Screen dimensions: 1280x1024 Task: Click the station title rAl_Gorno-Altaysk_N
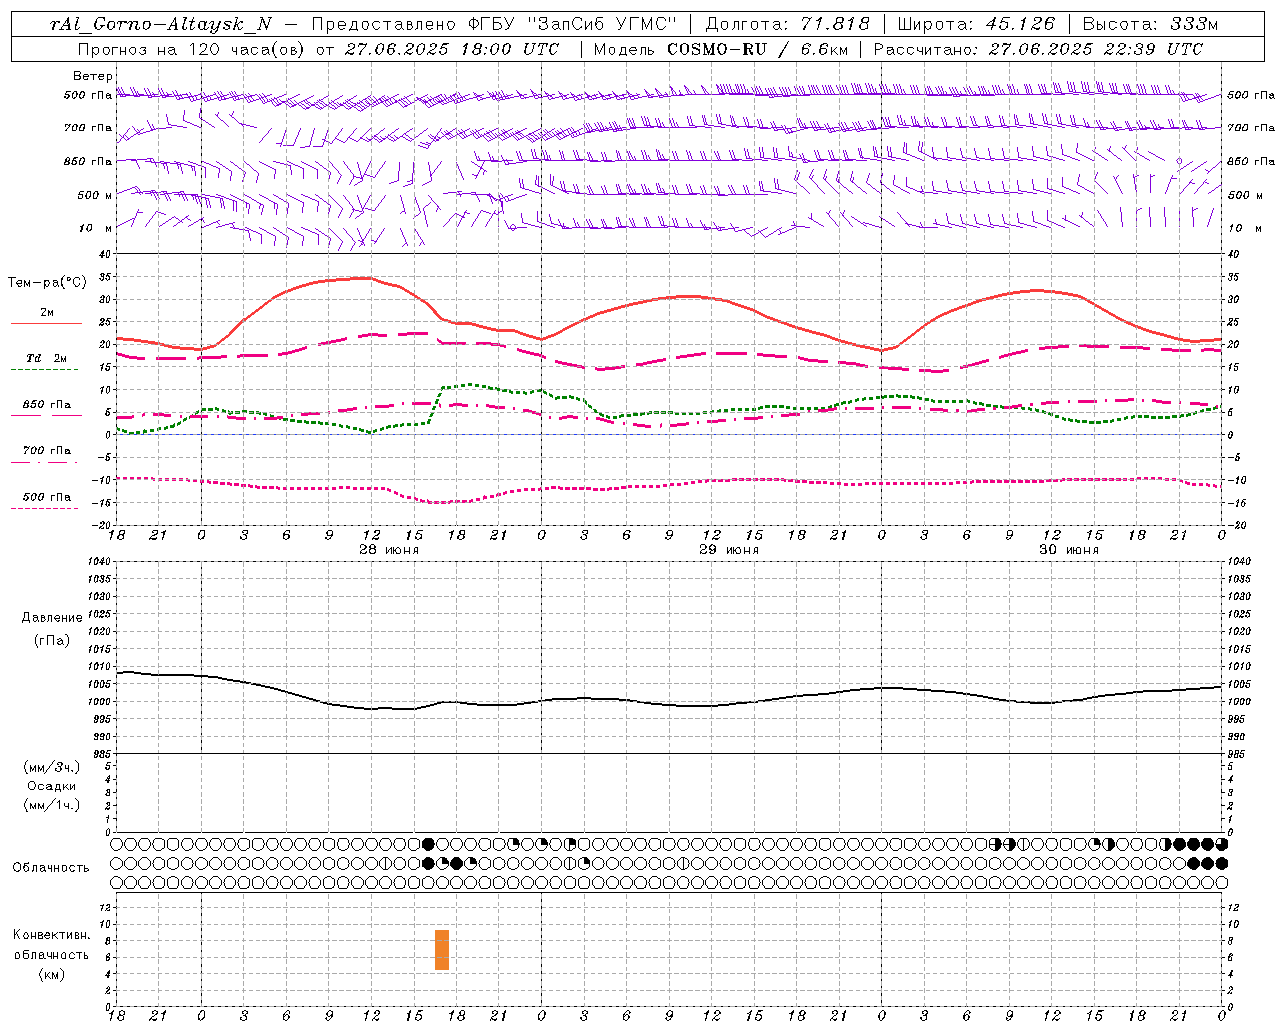click(160, 24)
